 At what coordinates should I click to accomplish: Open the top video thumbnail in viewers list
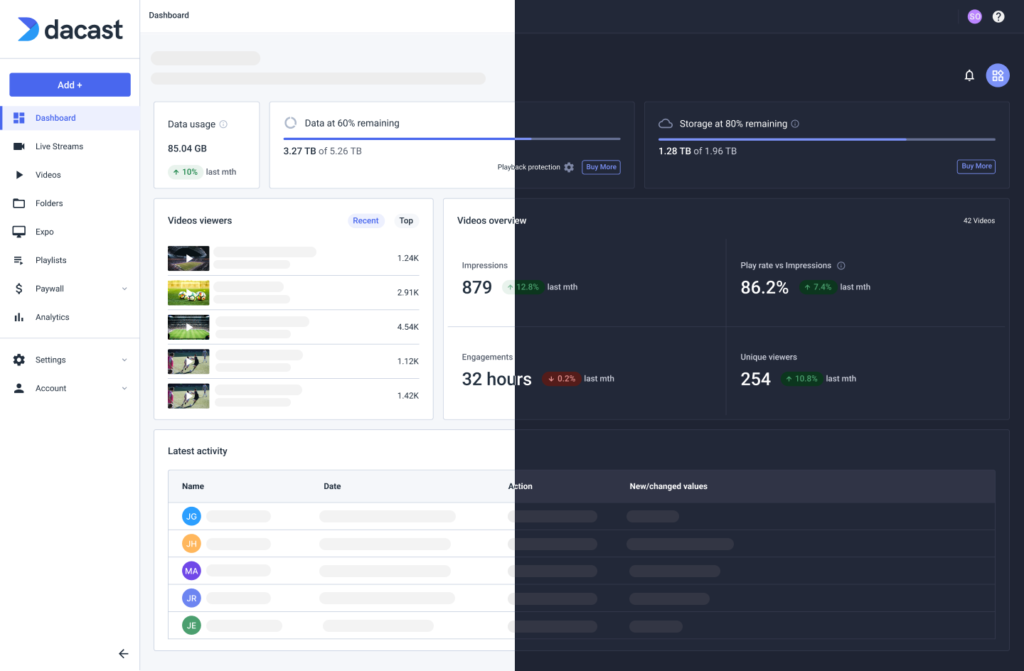tap(188, 258)
